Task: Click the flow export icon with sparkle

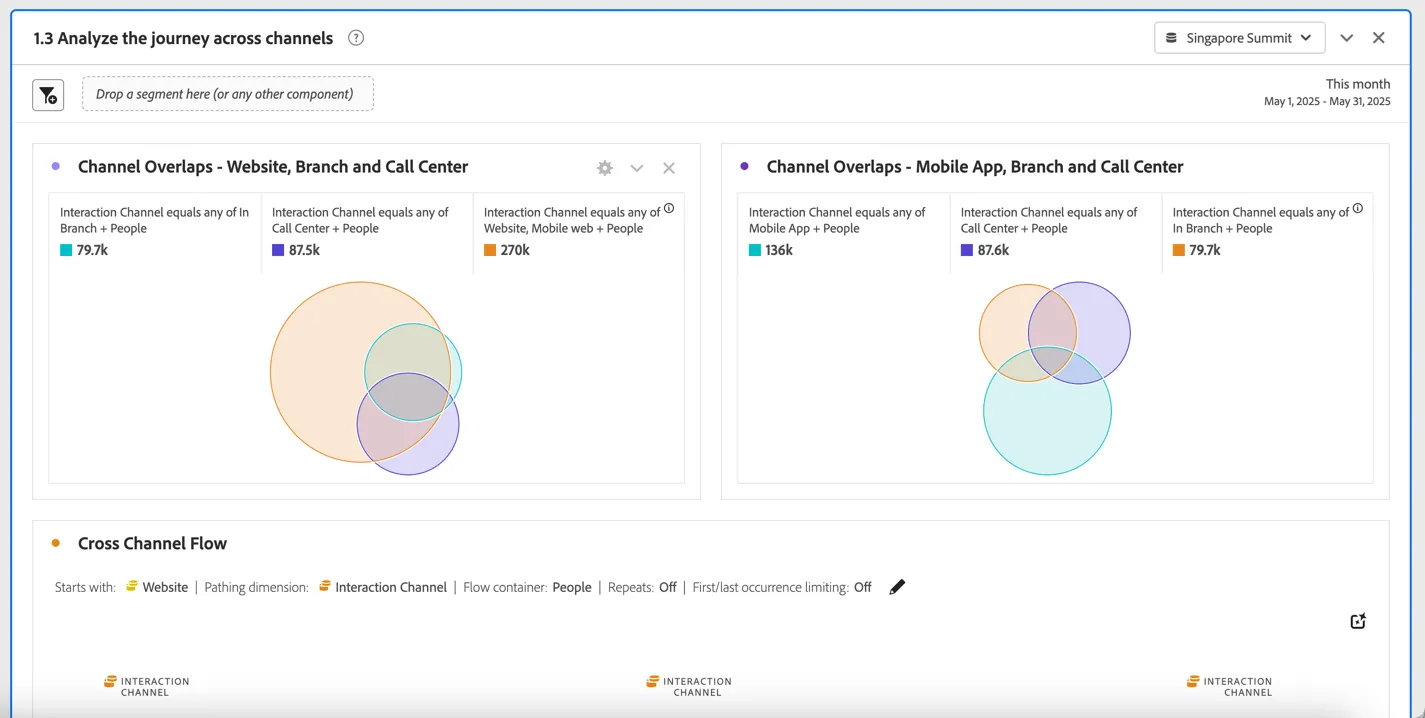Action: click(1358, 621)
